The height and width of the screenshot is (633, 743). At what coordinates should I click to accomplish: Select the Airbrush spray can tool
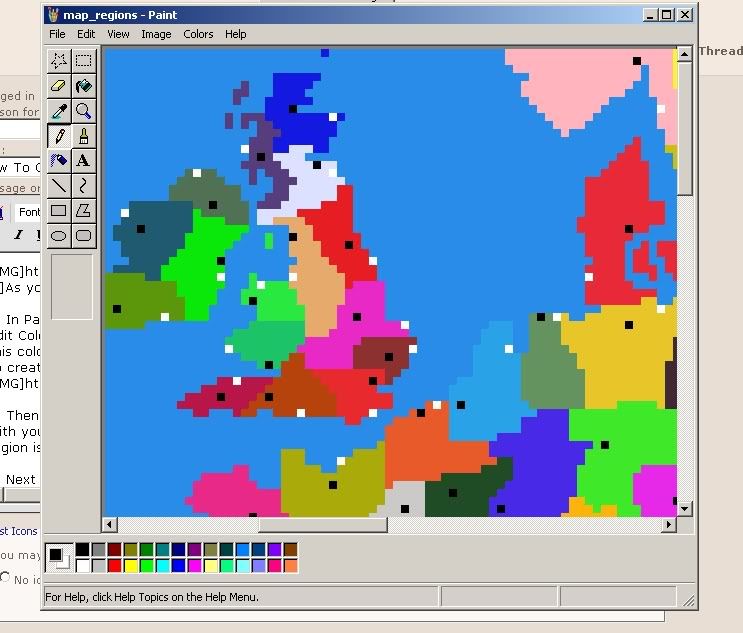point(59,161)
